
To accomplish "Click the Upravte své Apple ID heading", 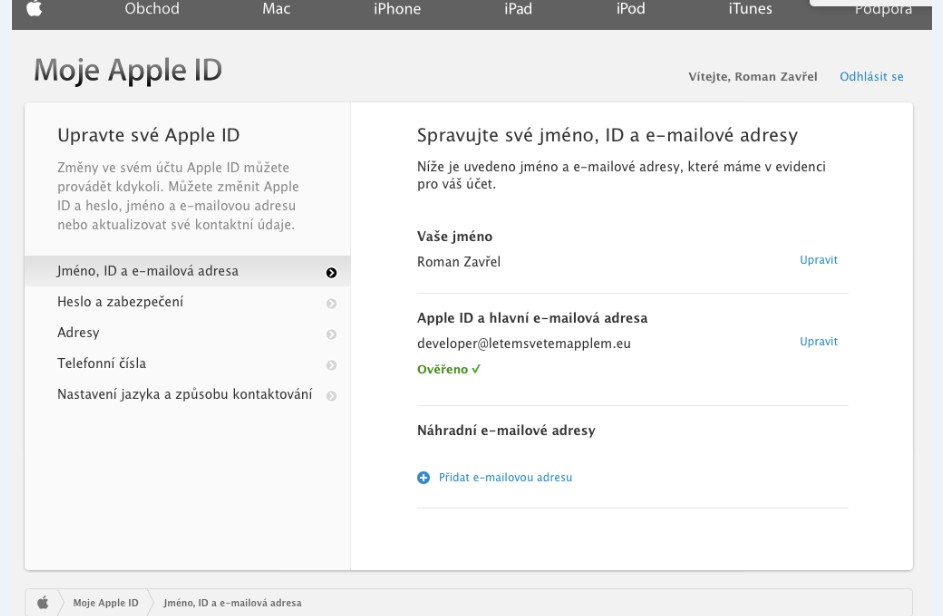I will (x=149, y=135).
